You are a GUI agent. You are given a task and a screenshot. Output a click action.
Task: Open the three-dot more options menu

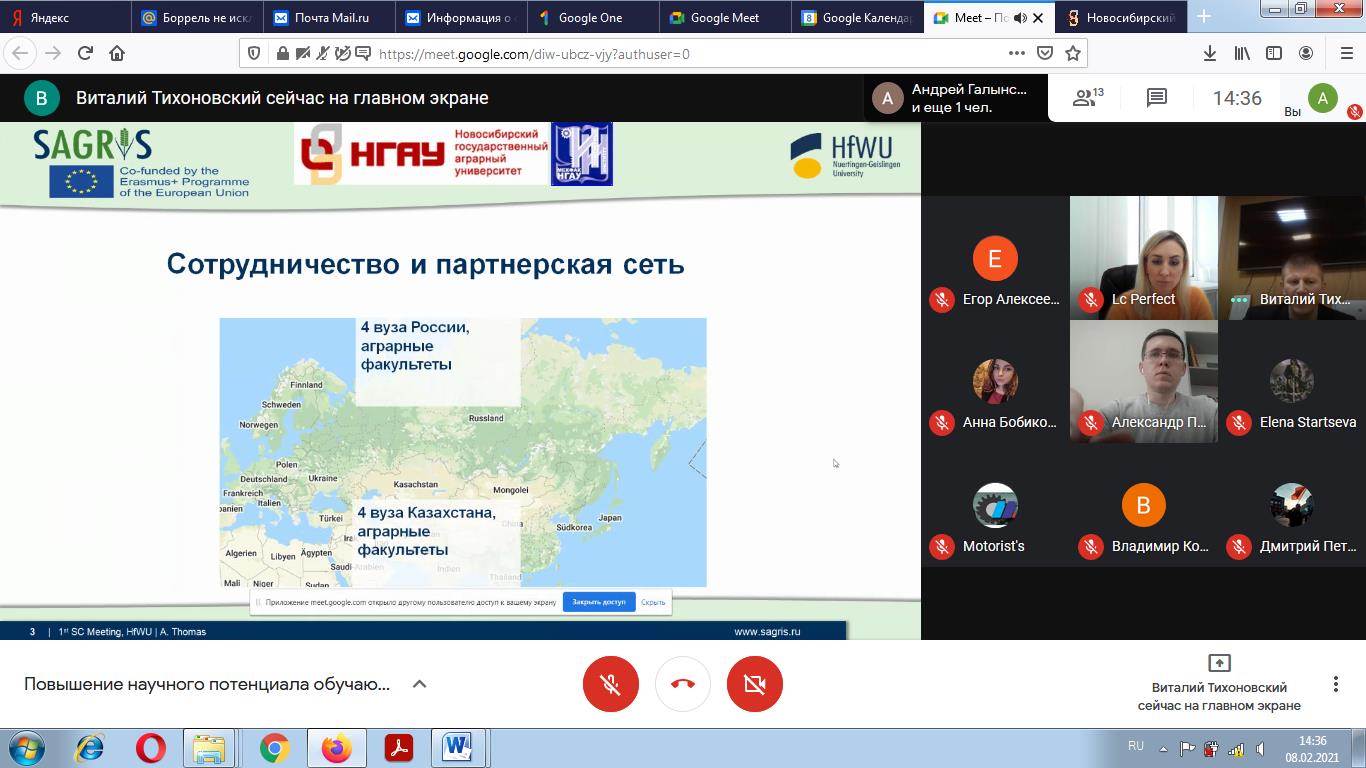click(x=1335, y=684)
